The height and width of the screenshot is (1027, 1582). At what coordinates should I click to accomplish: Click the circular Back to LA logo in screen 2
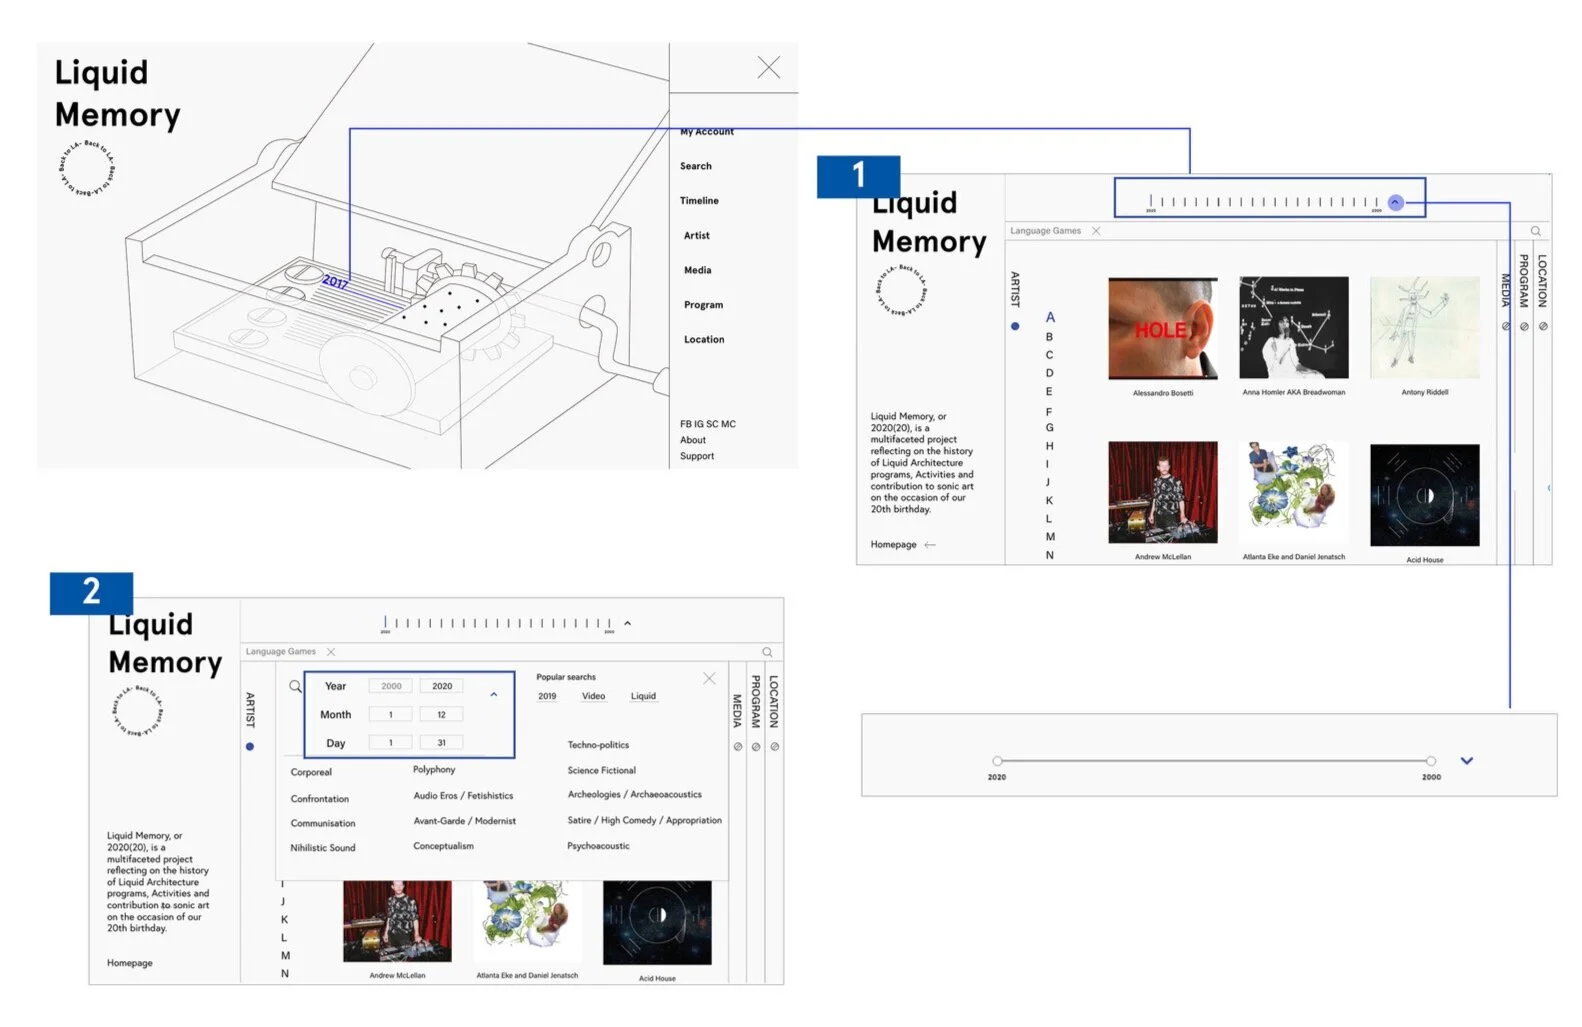[136, 711]
